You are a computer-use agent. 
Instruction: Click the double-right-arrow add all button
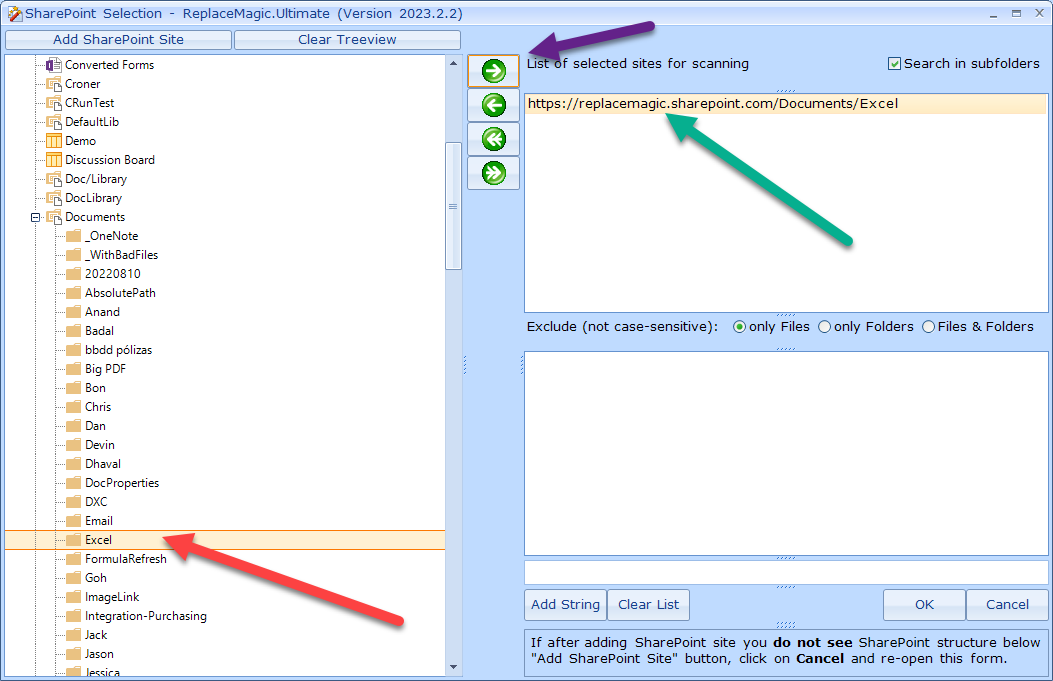tap(493, 172)
